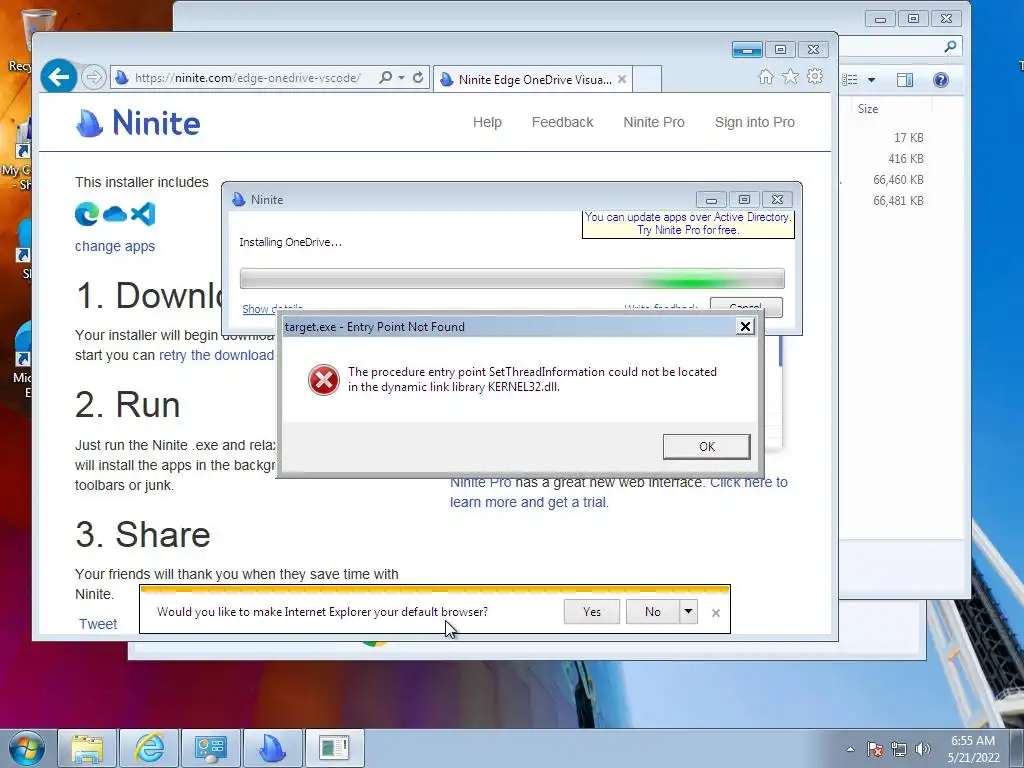This screenshot has width=1024, height=768.
Task: Select the 66,481 KB file size entry
Action: point(898,200)
